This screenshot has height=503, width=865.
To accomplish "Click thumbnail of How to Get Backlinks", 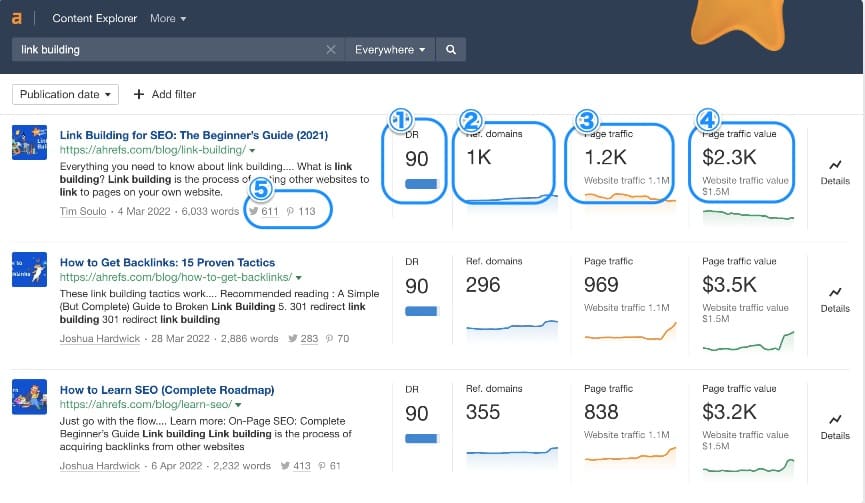I will pos(29,270).
